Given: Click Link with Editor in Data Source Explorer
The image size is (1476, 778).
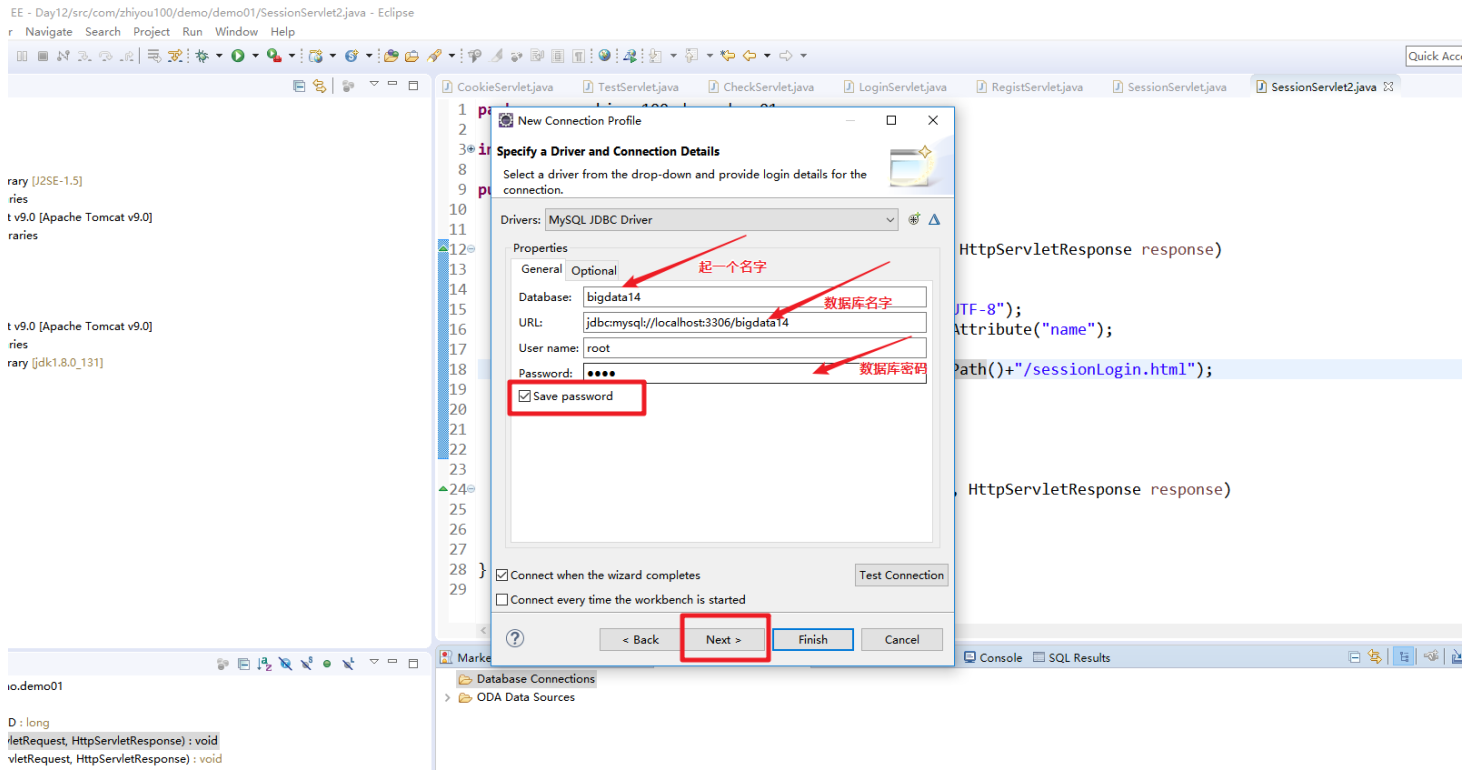Looking at the screenshot, I should tap(1375, 657).
